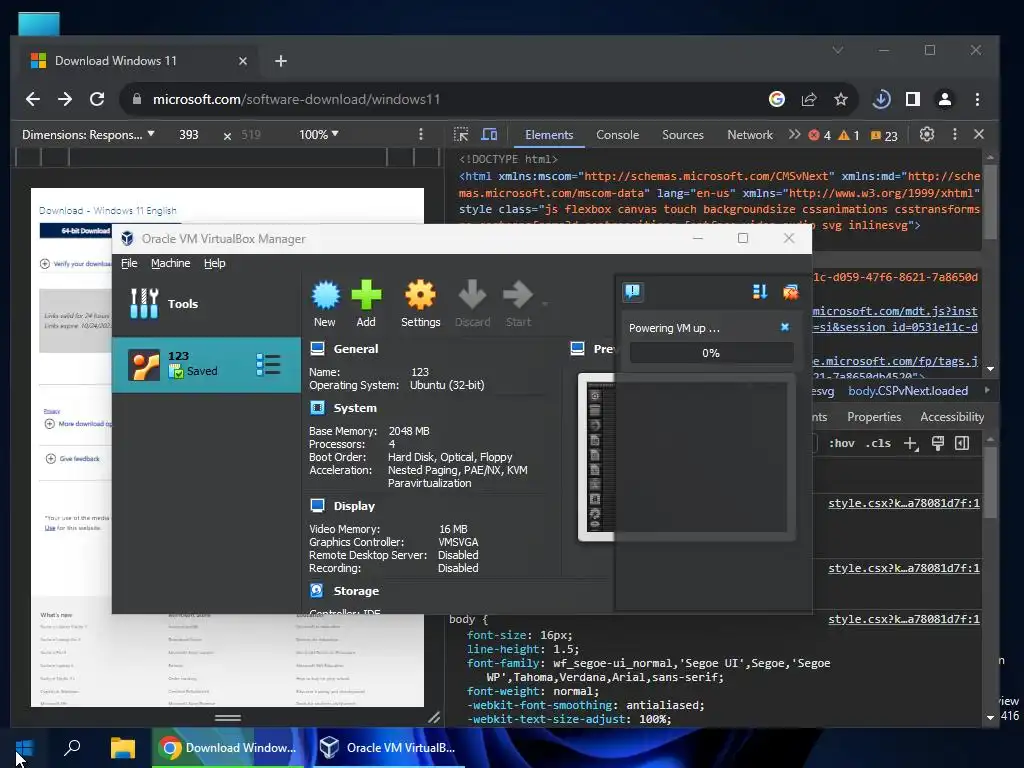Toggle the .cls element classes button
1024x768 pixels.
[878, 443]
